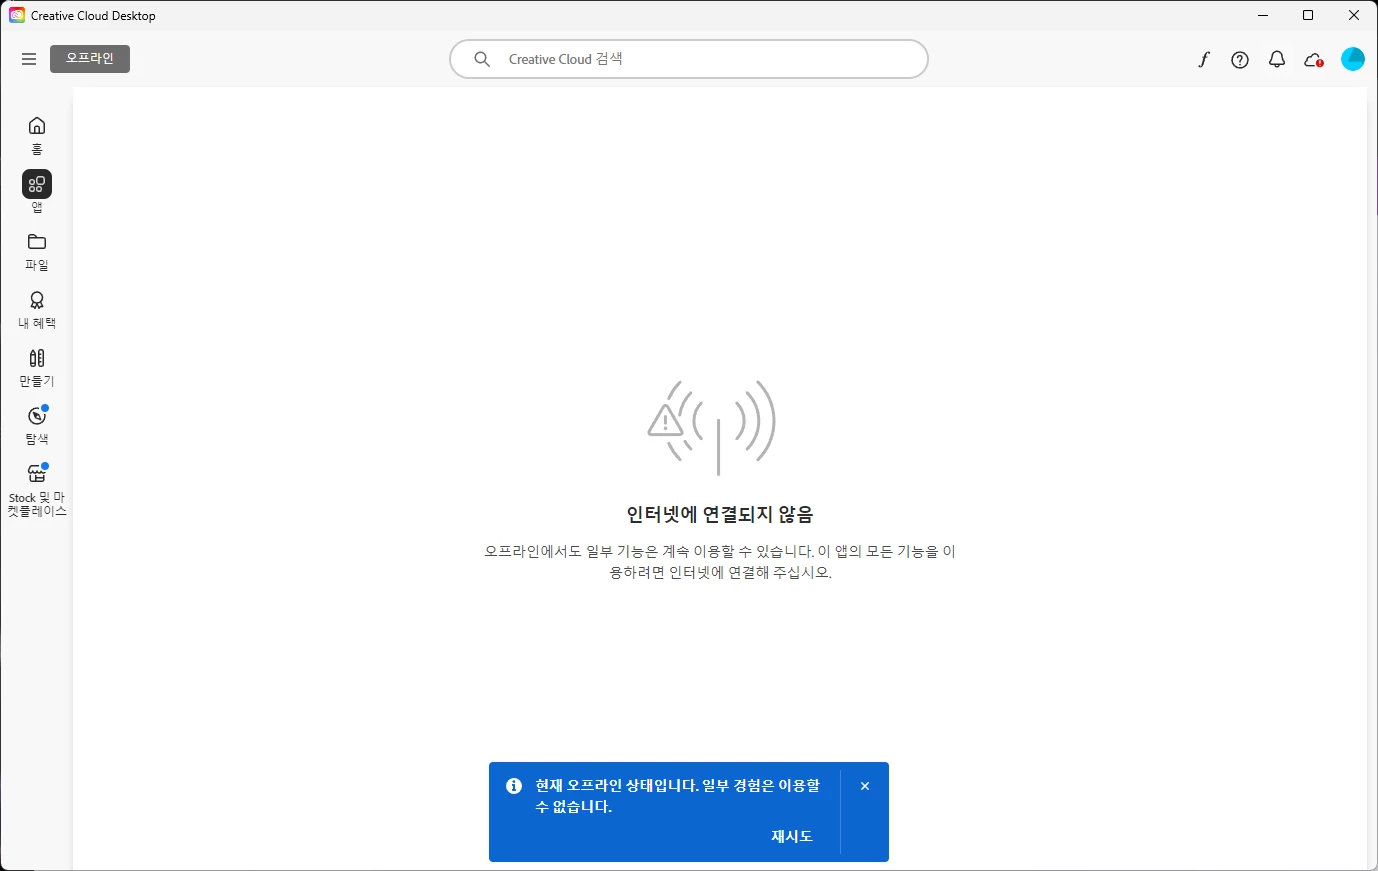Open the account profile avatar

[x=1353, y=59]
